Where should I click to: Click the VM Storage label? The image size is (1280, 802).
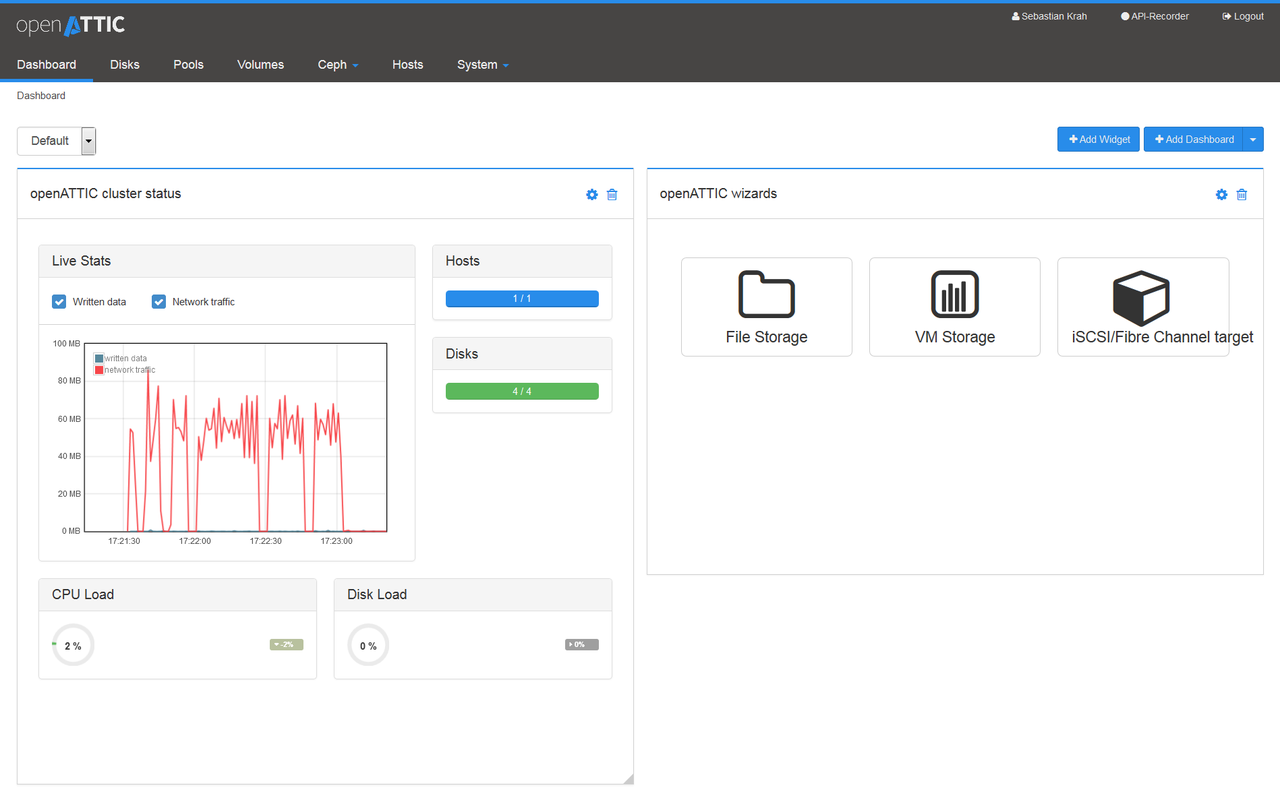pos(955,337)
